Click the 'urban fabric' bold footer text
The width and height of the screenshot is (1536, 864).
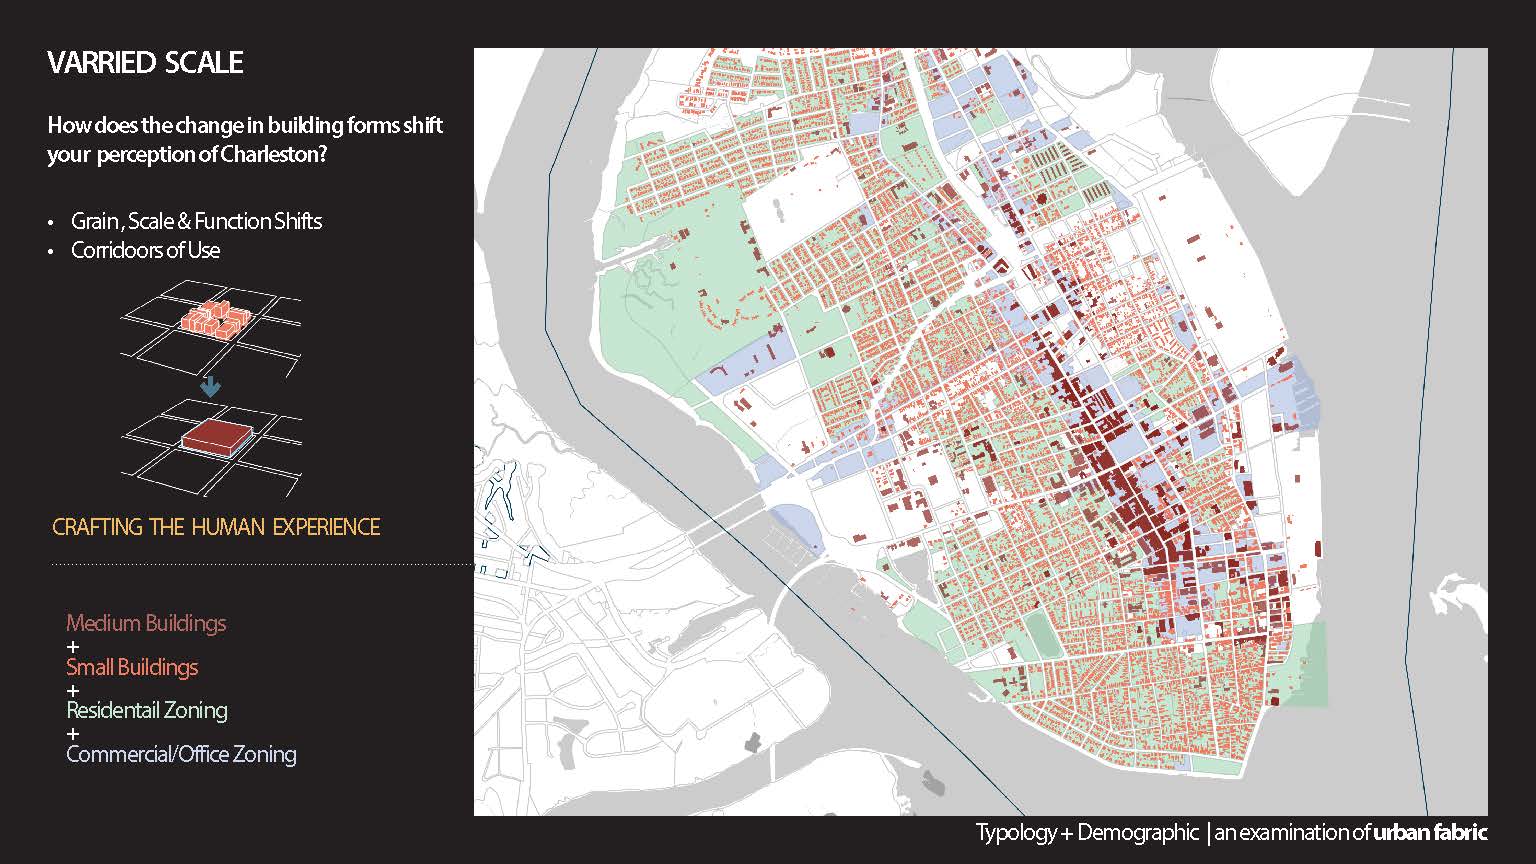tap(1430, 832)
